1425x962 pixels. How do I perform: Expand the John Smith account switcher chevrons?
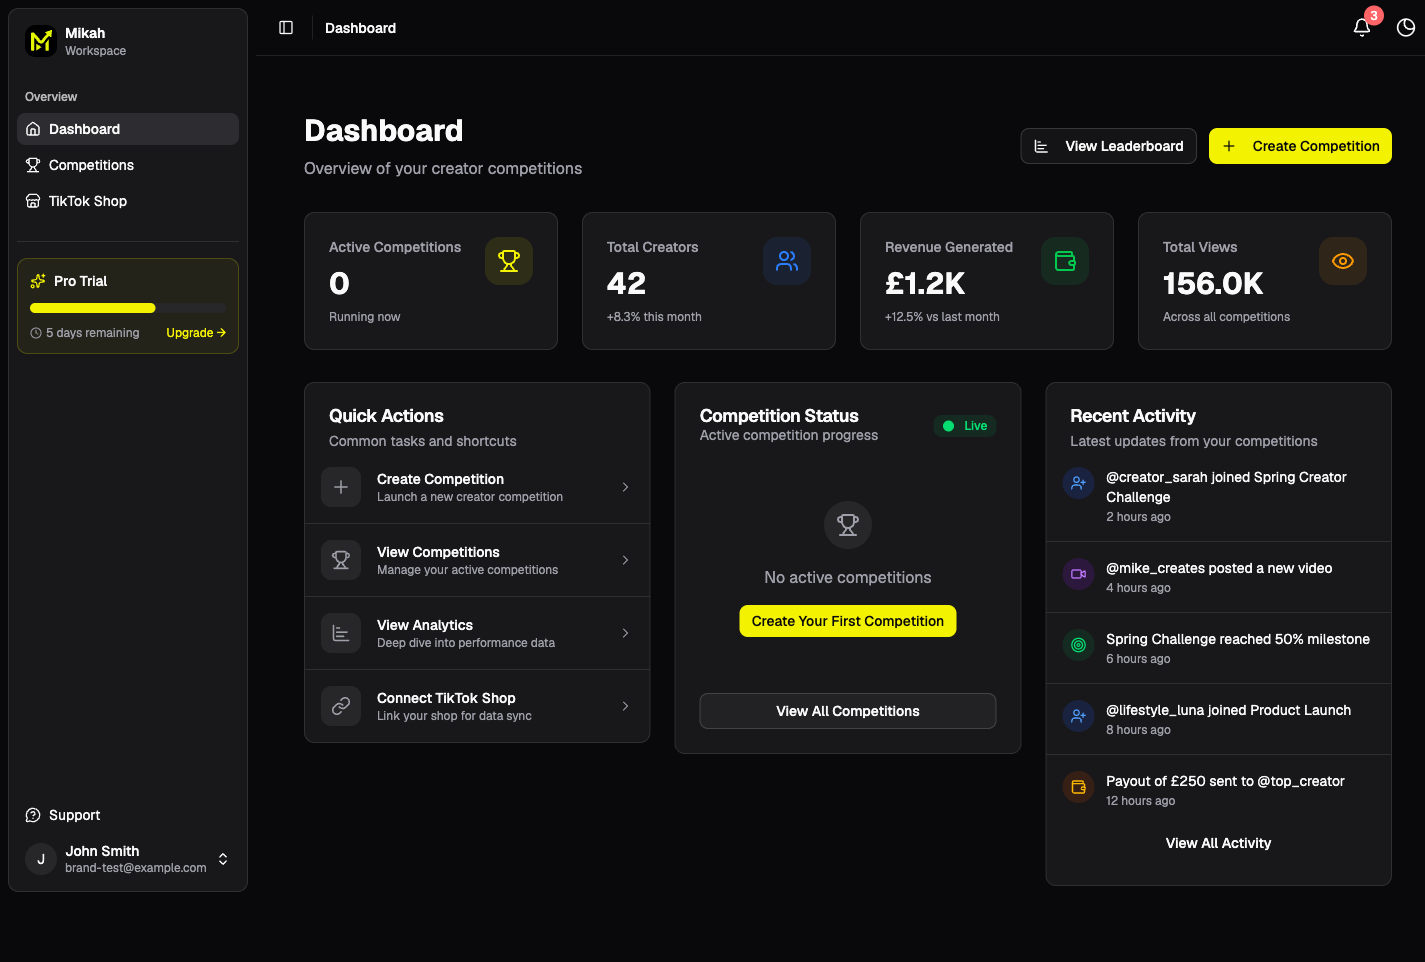coord(223,859)
